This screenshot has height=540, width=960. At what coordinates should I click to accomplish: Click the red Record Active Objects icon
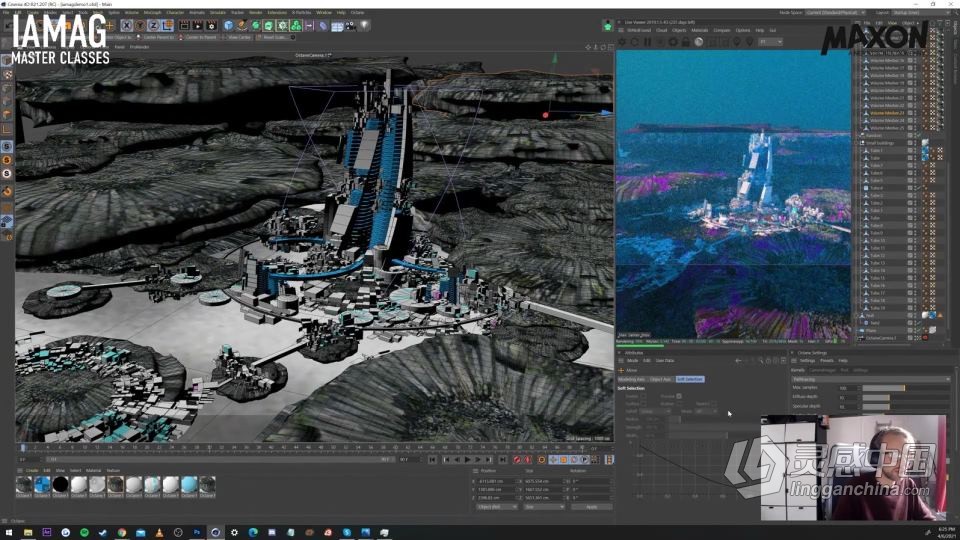click(517, 460)
